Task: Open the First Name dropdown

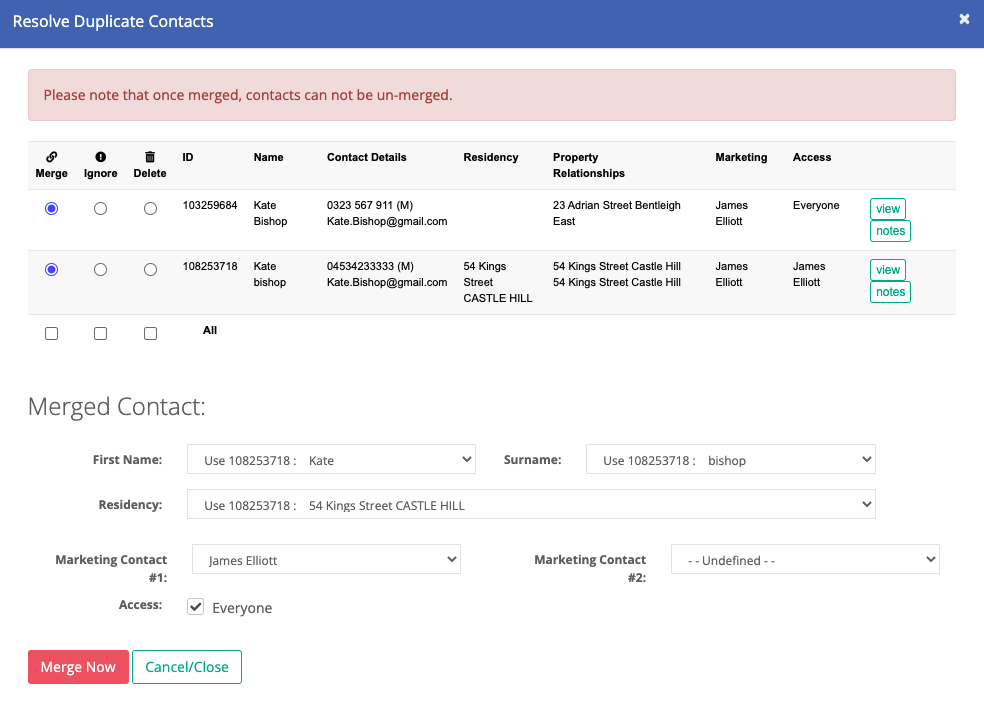Action: [331, 459]
